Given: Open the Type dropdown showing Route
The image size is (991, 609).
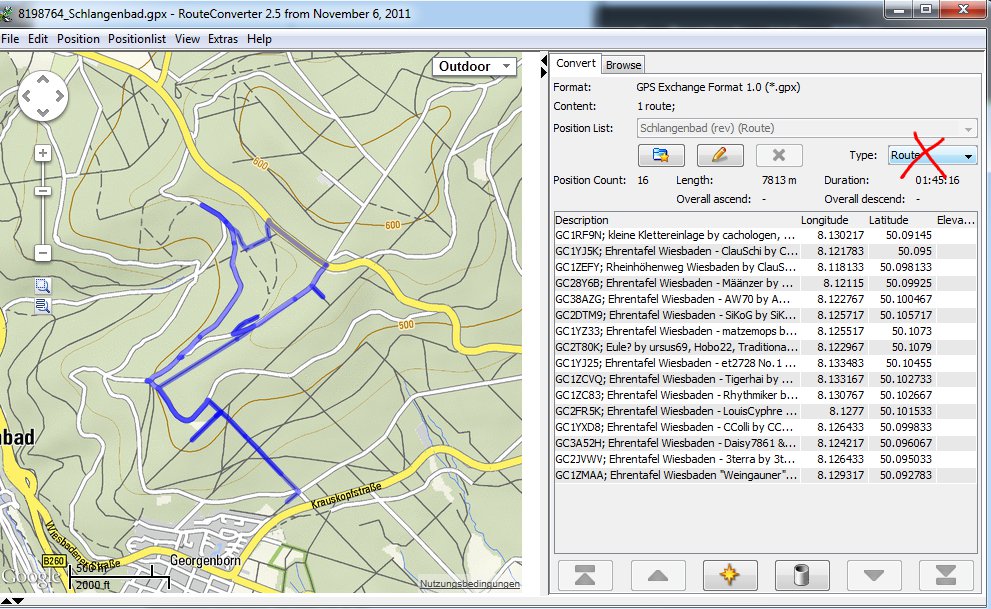Looking at the screenshot, I should click(x=932, y=155).
